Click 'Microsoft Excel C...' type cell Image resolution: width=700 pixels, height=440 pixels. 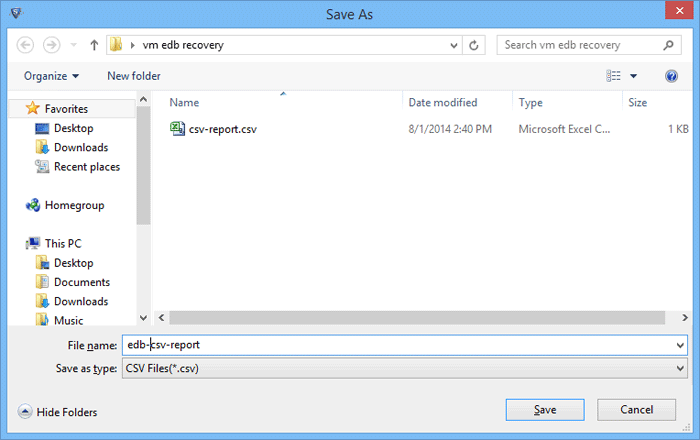click(564, 129)
